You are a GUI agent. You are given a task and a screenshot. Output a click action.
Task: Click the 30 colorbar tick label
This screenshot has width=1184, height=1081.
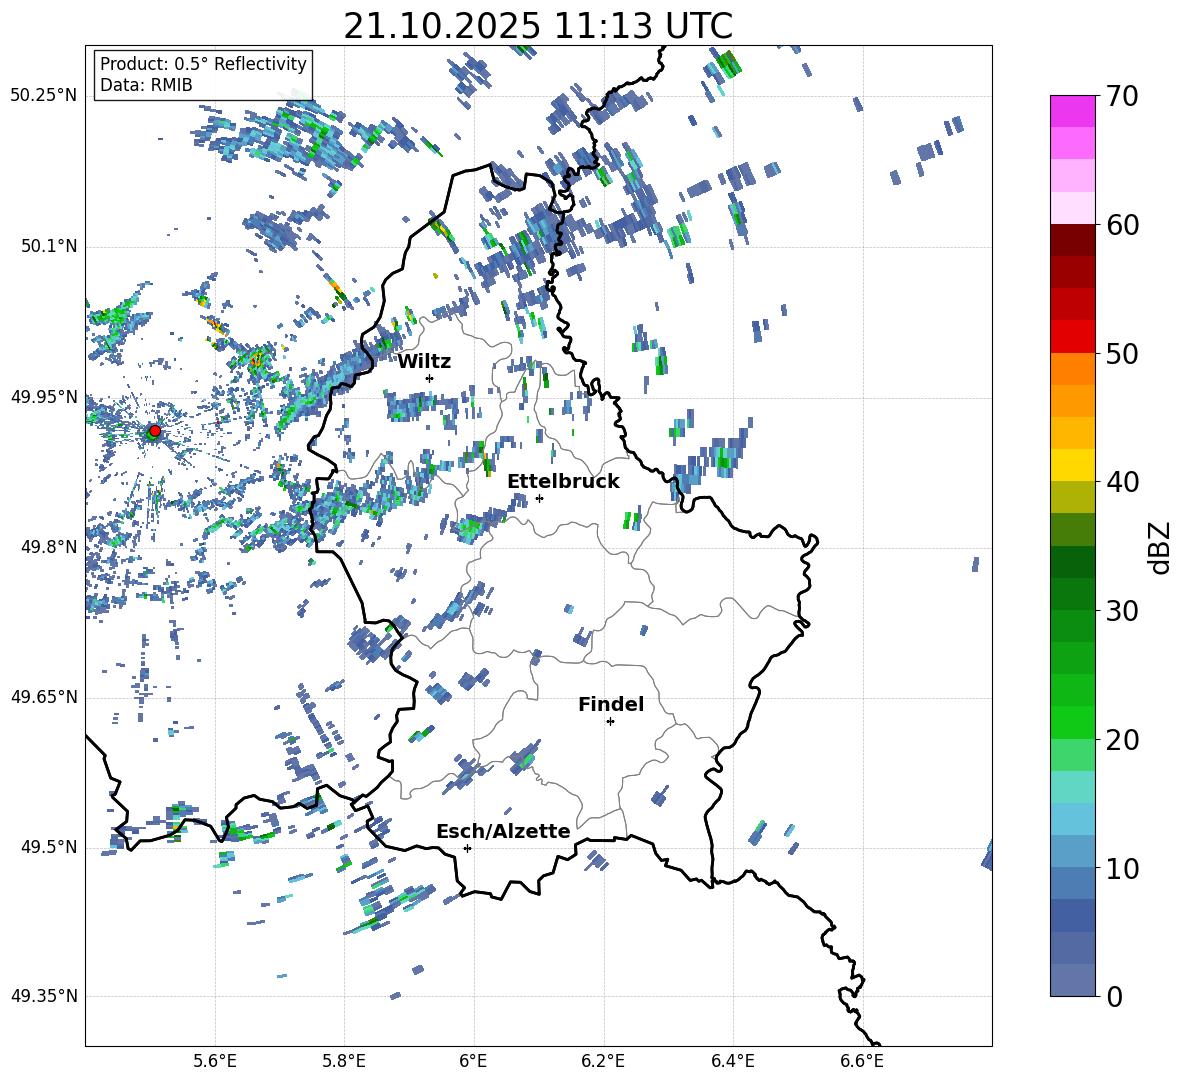(1122, 611)
